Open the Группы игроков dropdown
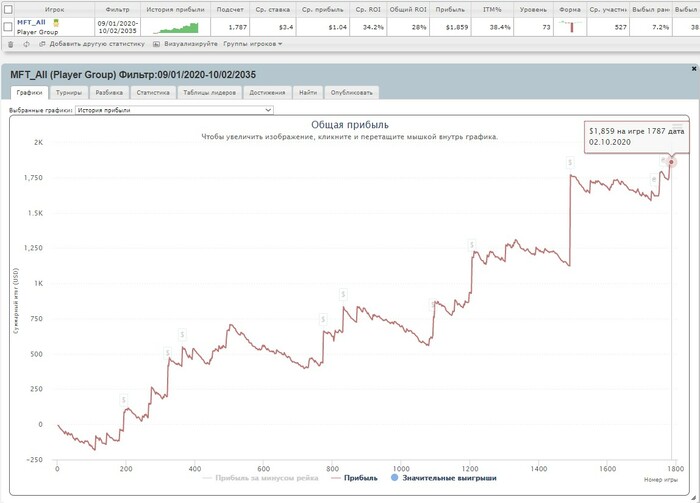The image size is (700, 503). (x=253, y=44)
